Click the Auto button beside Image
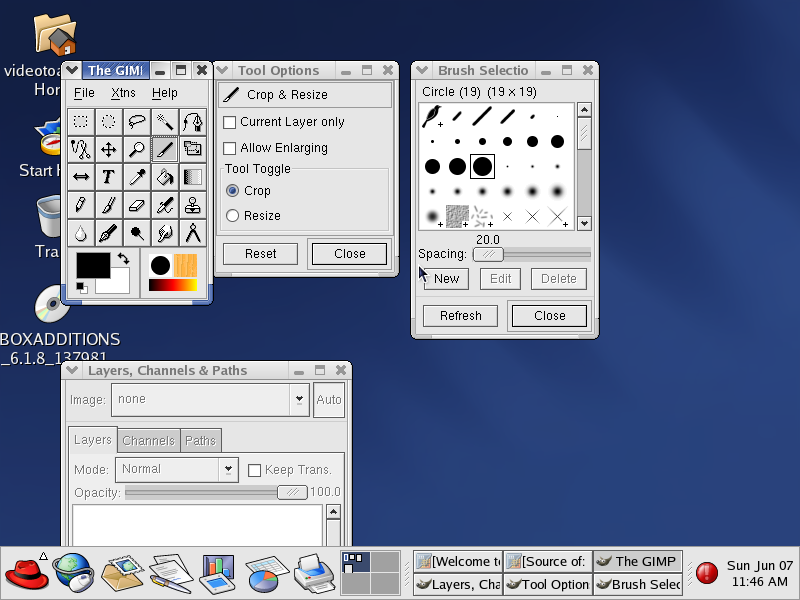This screenshot has width=800, height=600. tap(329, 399)
